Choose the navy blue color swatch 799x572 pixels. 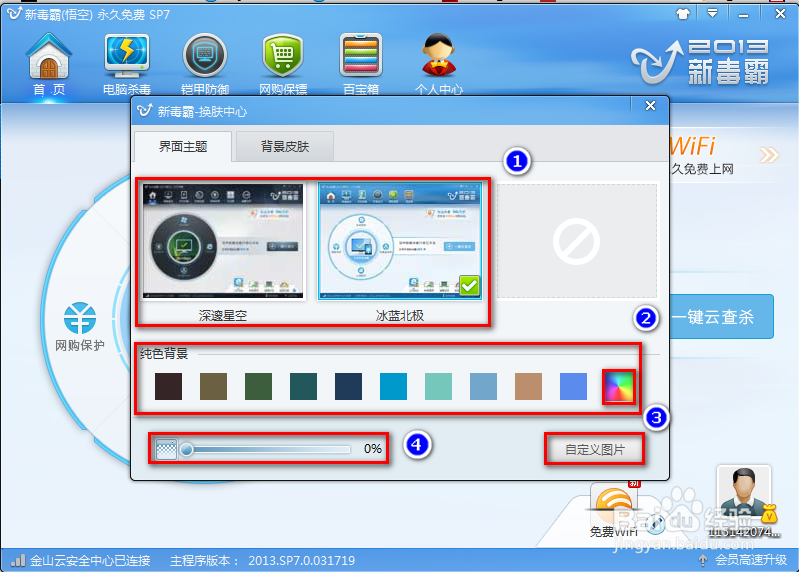tap(349, 386)
